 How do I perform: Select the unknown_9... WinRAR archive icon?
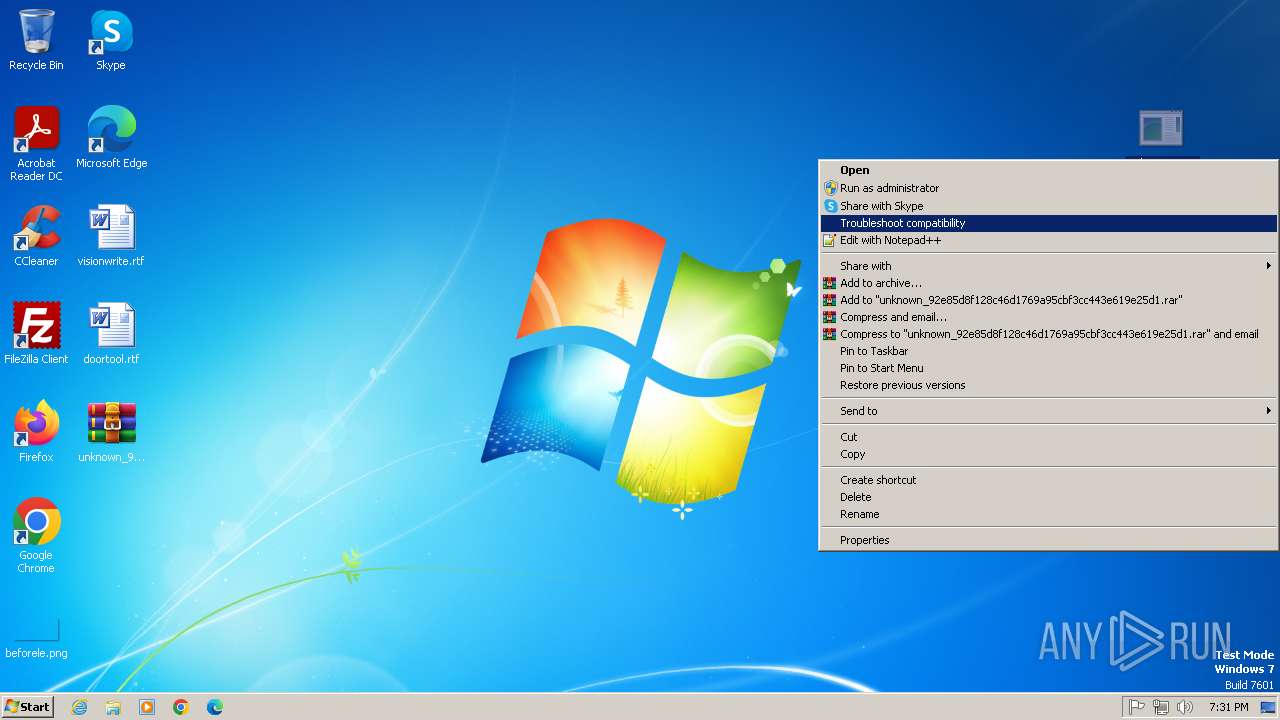[111, 431]
